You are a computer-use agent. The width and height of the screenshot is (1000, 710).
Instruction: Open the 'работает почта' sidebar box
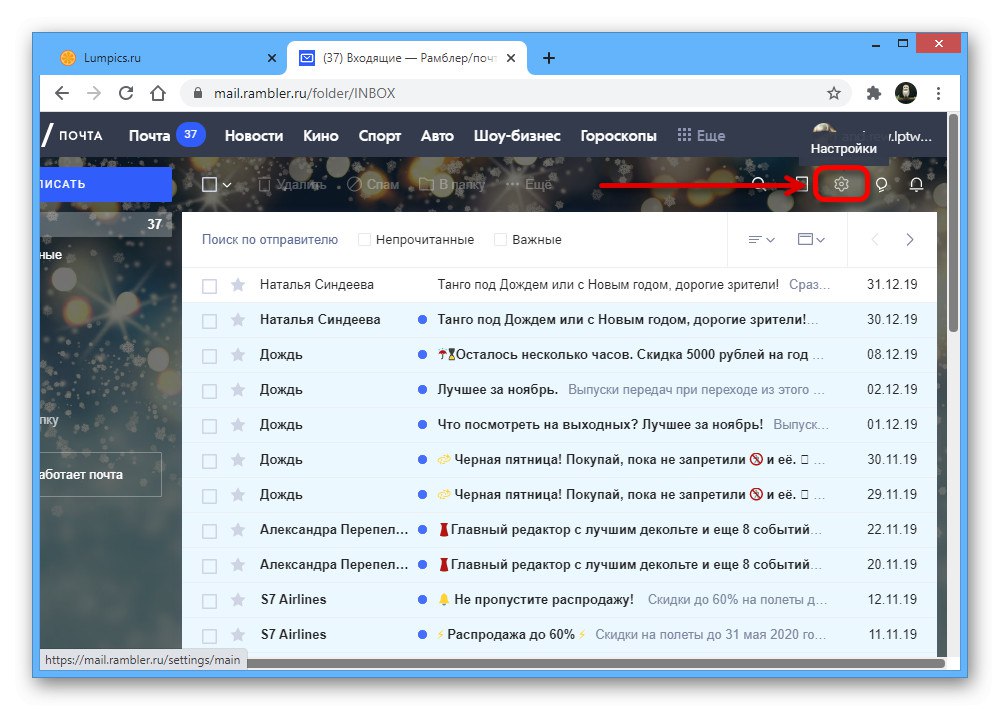101,475
